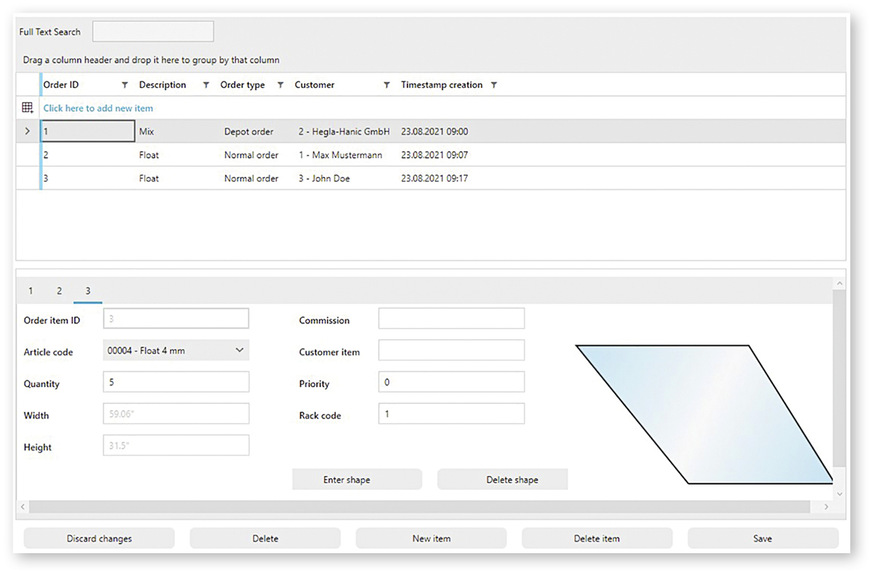Sort by the Customer column header
Viewport: 872px width, 575px height.
[x=314, y=85]
